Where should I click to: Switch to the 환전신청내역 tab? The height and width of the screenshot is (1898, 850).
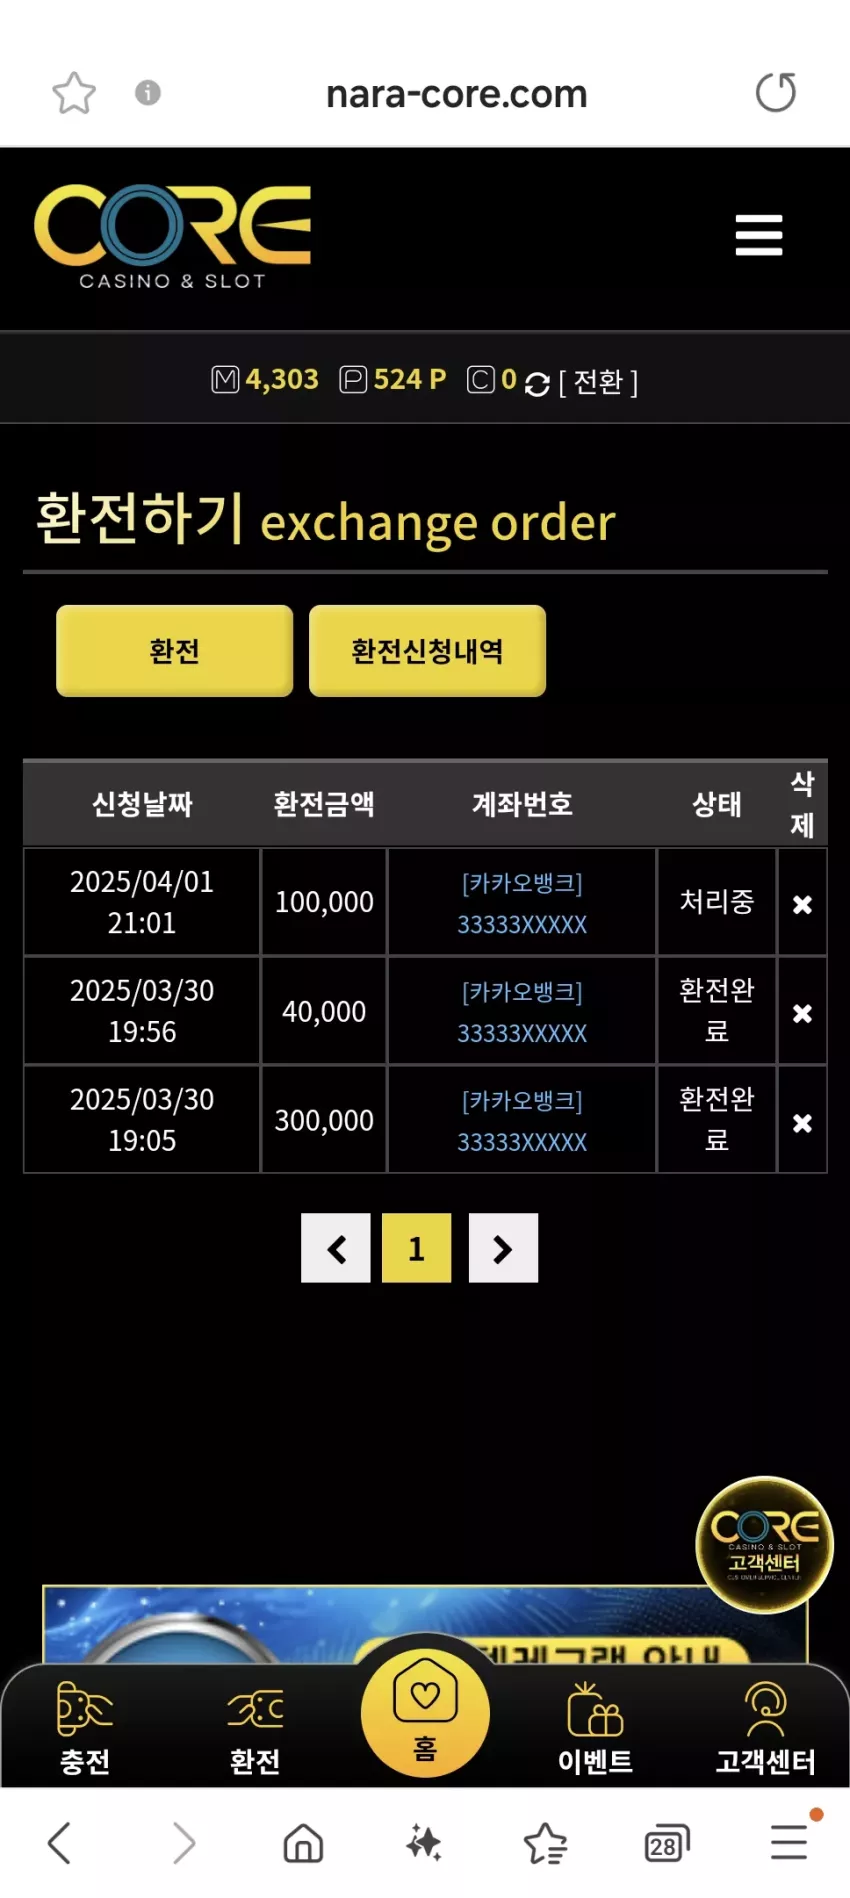point(427,651)
